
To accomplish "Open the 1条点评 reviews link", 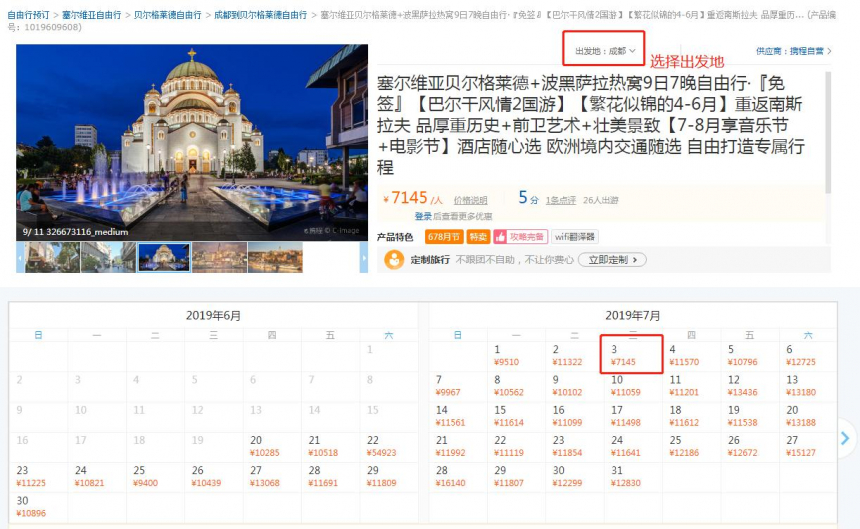I will click(x=561, y=201).
